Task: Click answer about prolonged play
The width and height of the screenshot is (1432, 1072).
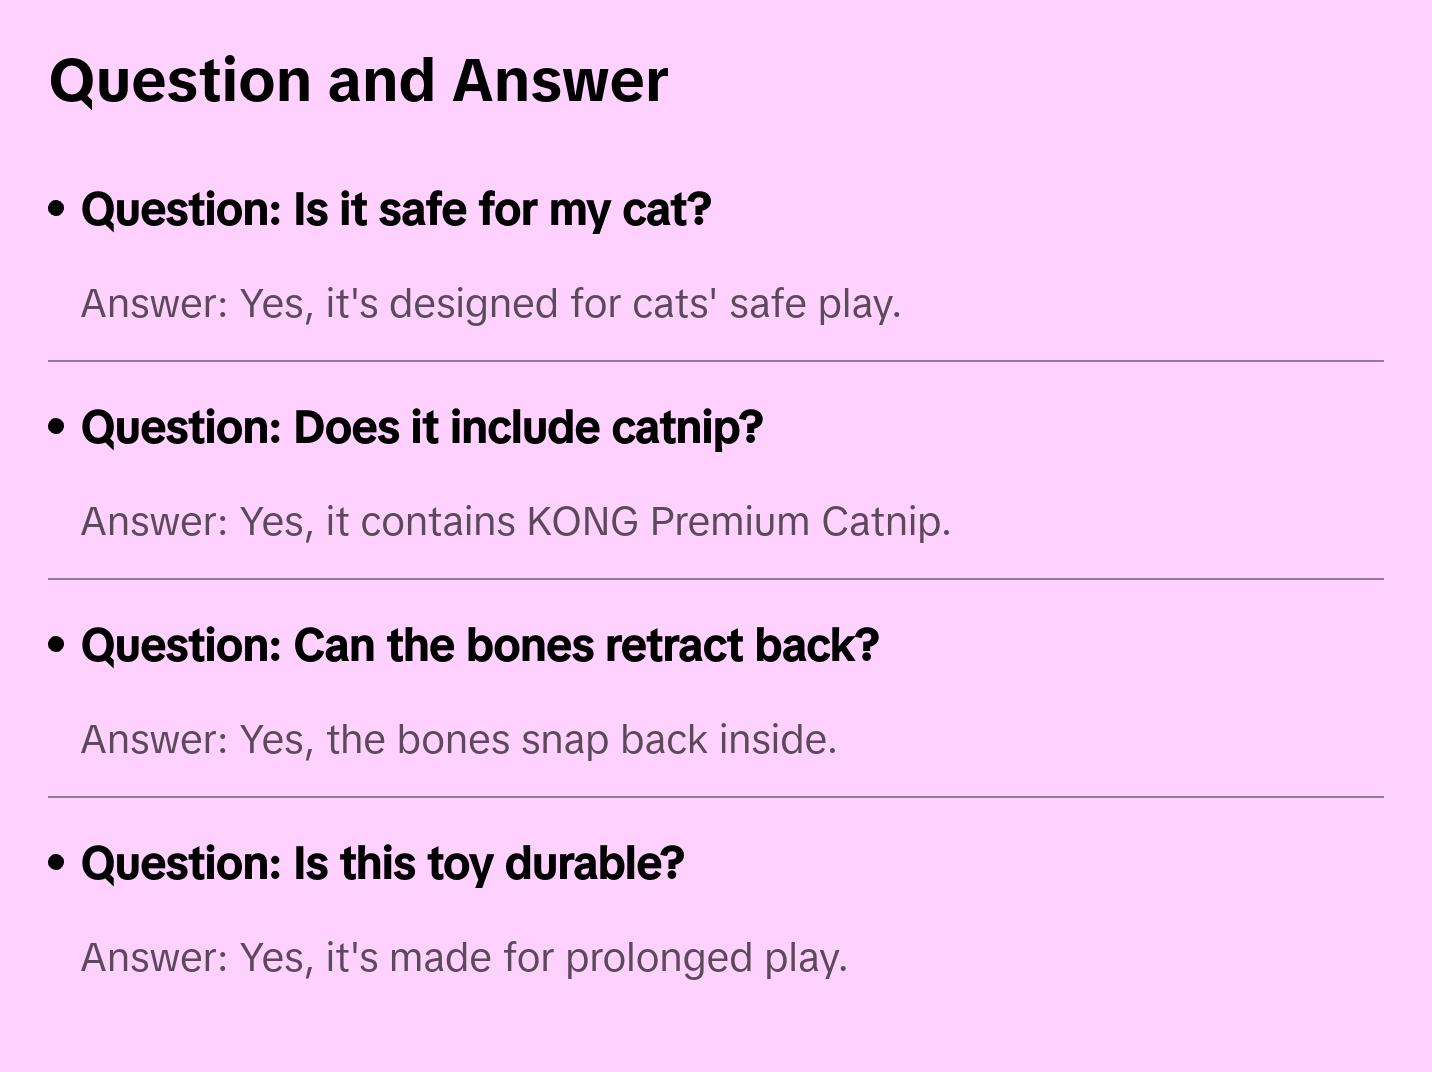Action: (463, 958)
